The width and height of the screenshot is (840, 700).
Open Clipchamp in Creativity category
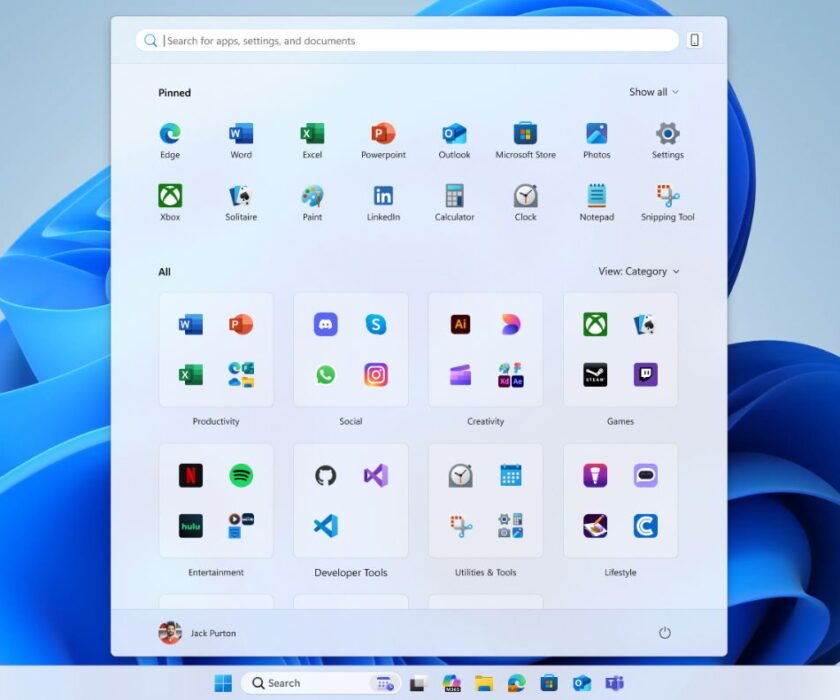[460, 374]
